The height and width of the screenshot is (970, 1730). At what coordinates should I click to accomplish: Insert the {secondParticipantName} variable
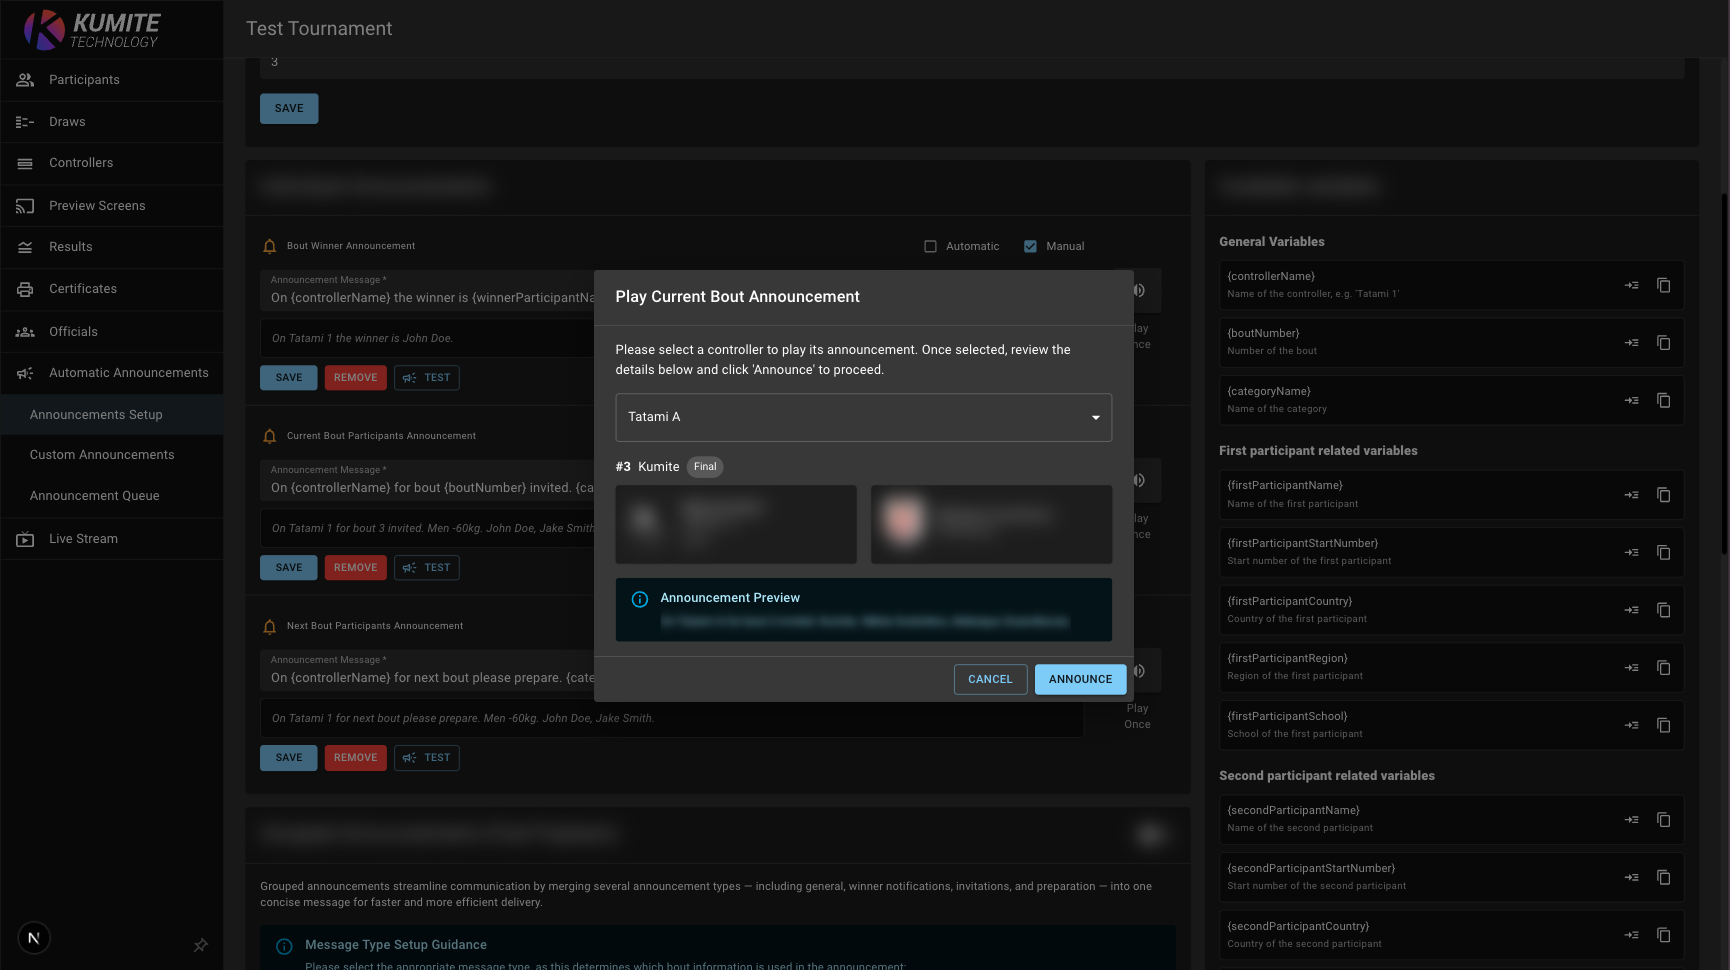[1631, 820]
